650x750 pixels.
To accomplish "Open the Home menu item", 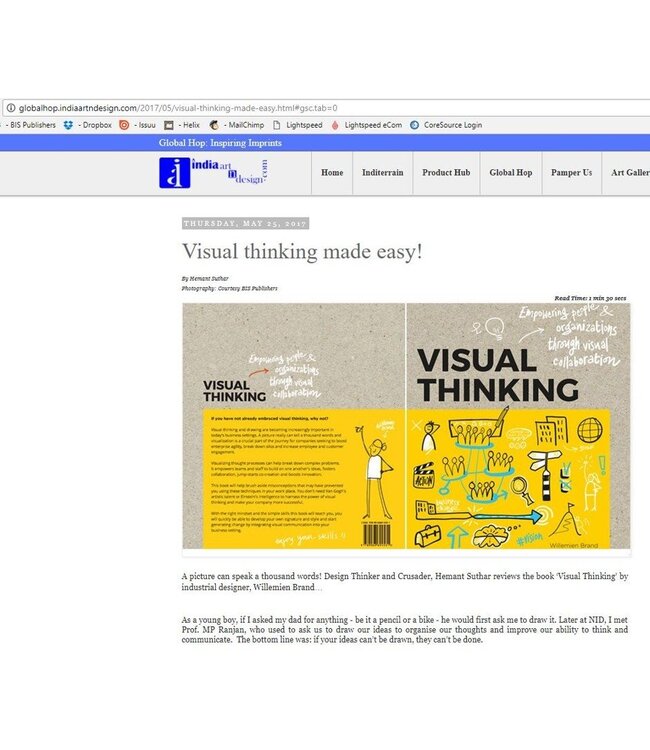I will [x=332, y=173].
